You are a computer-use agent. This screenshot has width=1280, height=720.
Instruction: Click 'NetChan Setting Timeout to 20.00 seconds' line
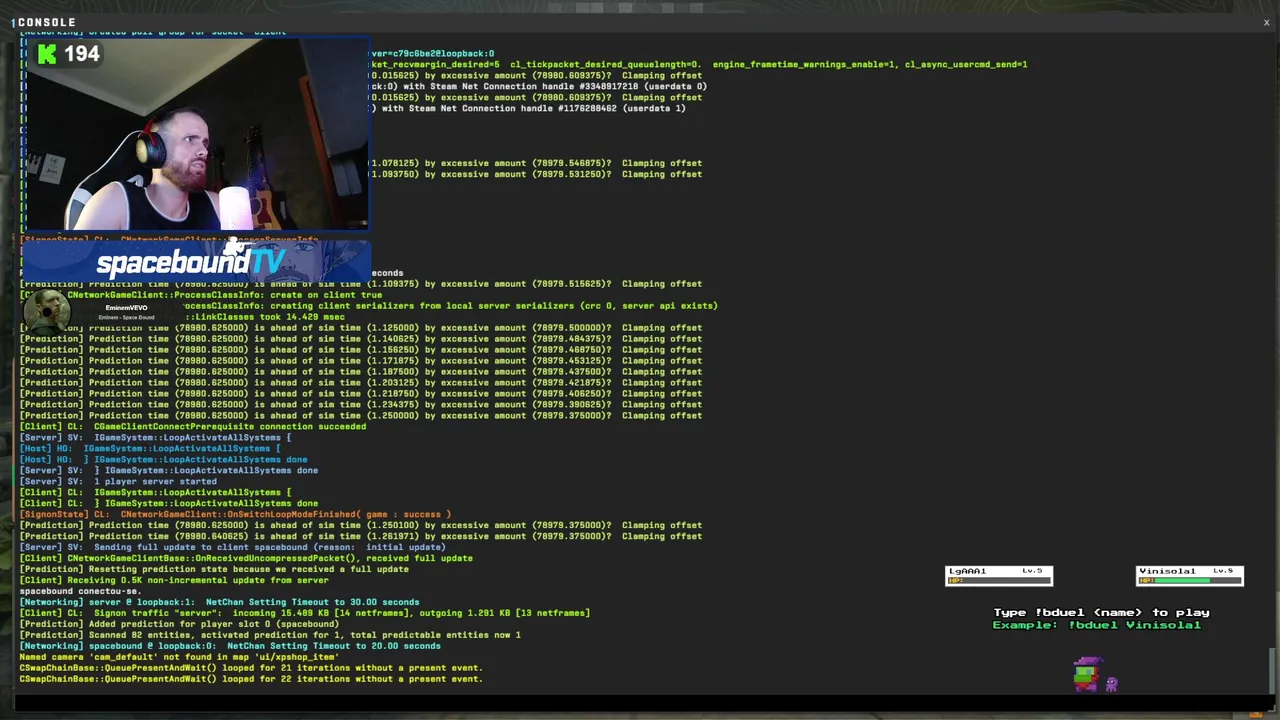tap(230, 647)
